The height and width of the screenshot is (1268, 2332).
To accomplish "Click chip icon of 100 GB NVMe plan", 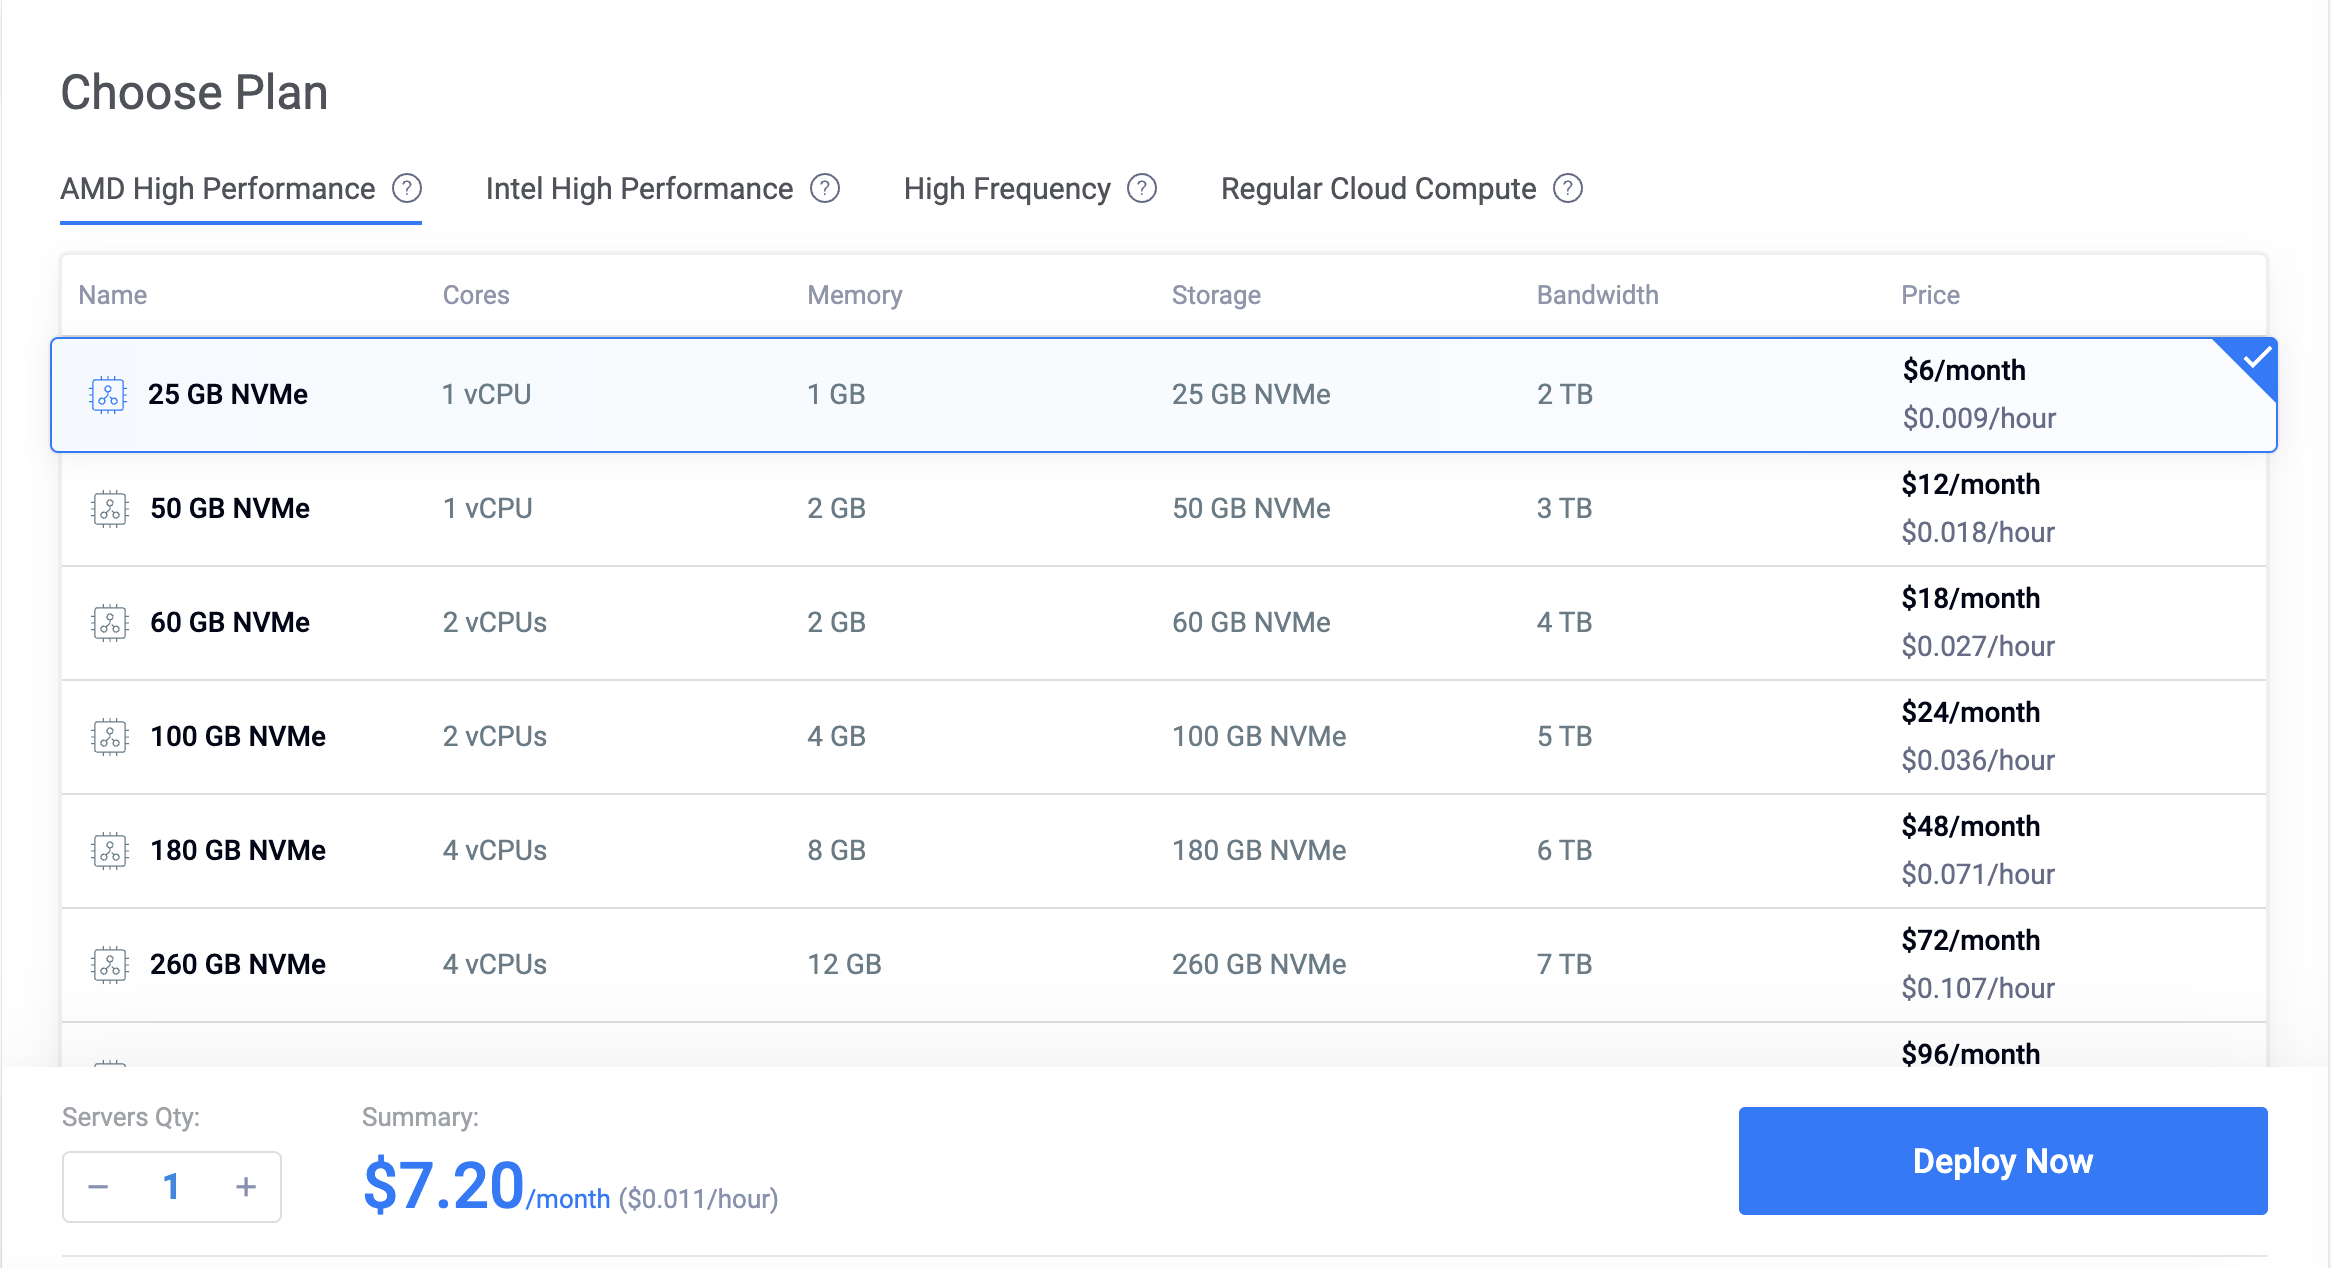I will 110,737.
